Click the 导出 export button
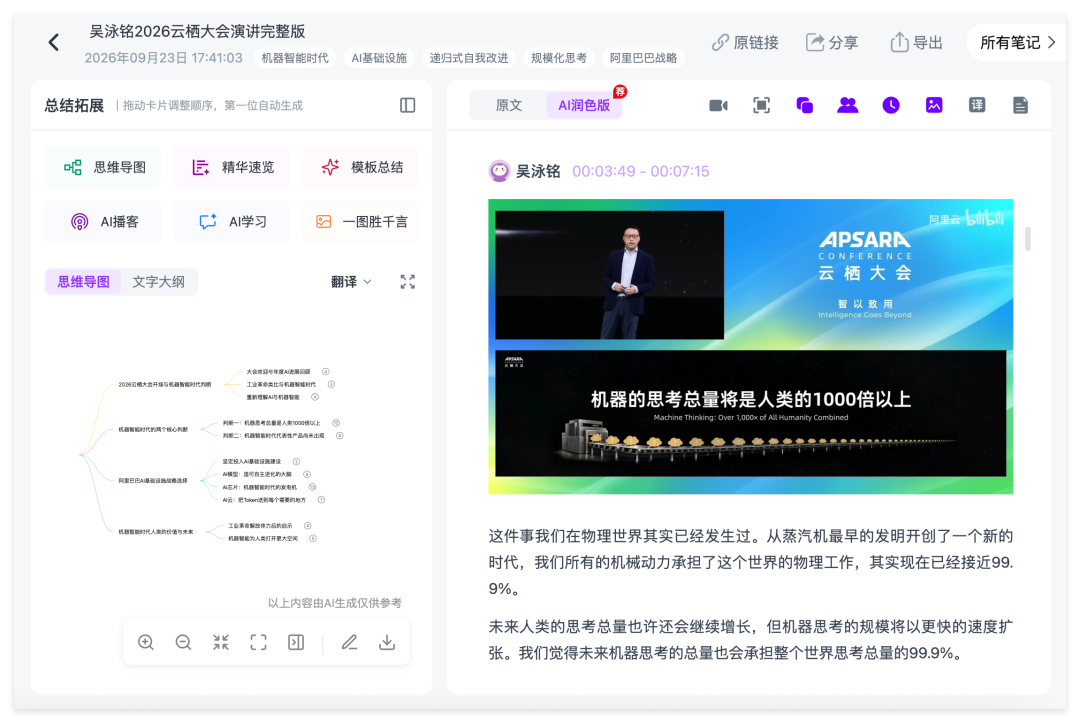Viewport: 1080px width, 723px height. coord(916,43)
